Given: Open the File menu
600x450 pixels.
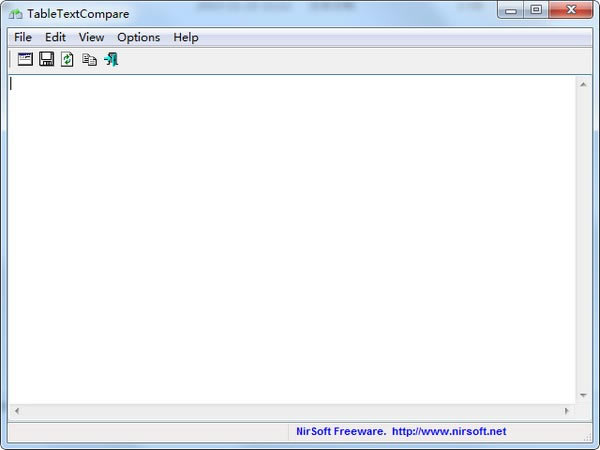Looking at the screenshot, I should tap(23, 37).
